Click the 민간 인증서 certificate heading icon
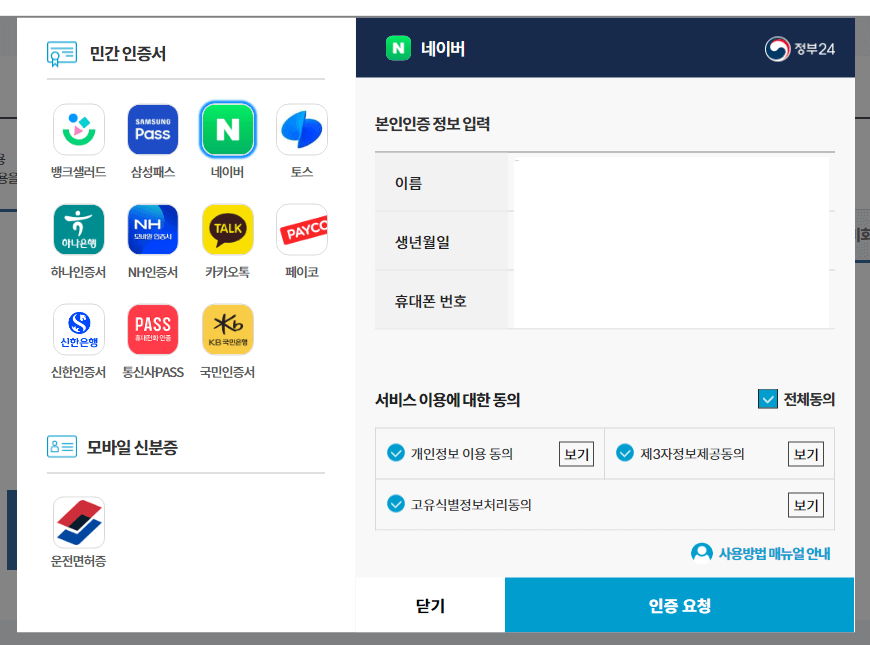870x645 pixels. point(62,54)
